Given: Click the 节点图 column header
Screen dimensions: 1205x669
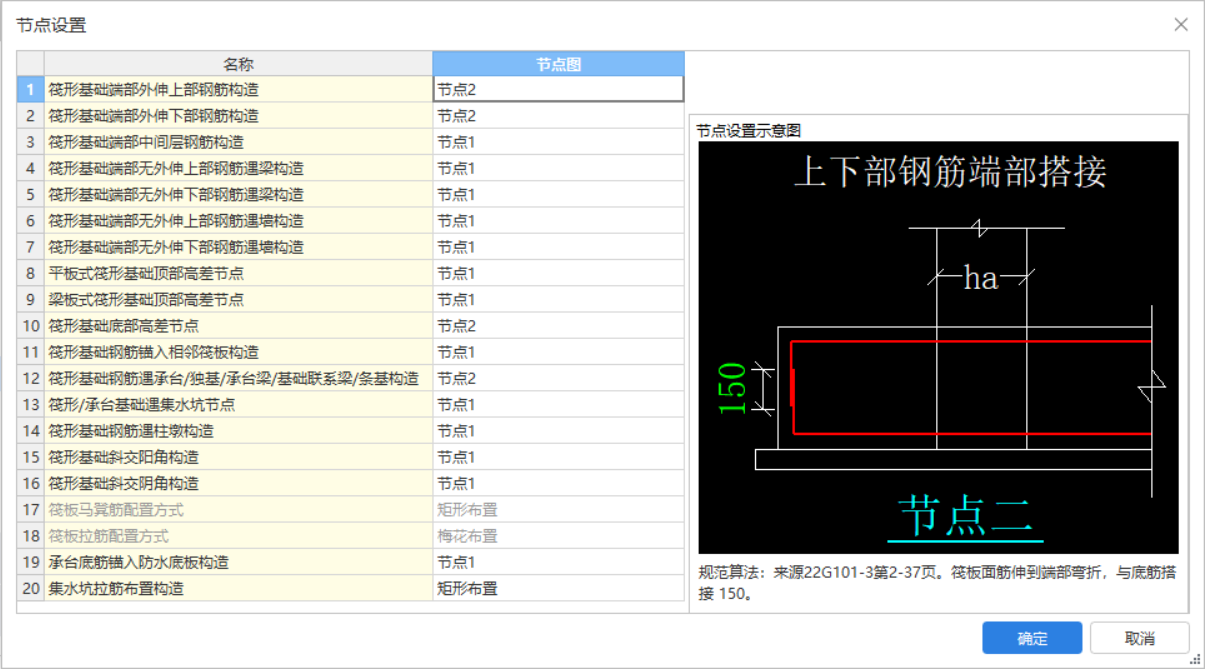Looking at the screenshot, I should [x=559, y=64].
